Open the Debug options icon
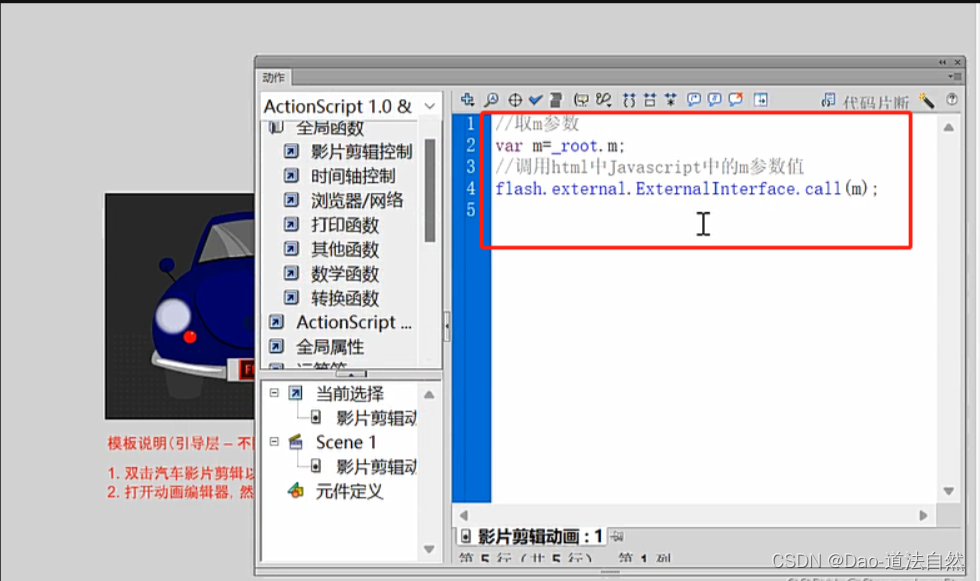Image resolution: width=980 pixels, height=581 pixels. [x=603, y=99]
